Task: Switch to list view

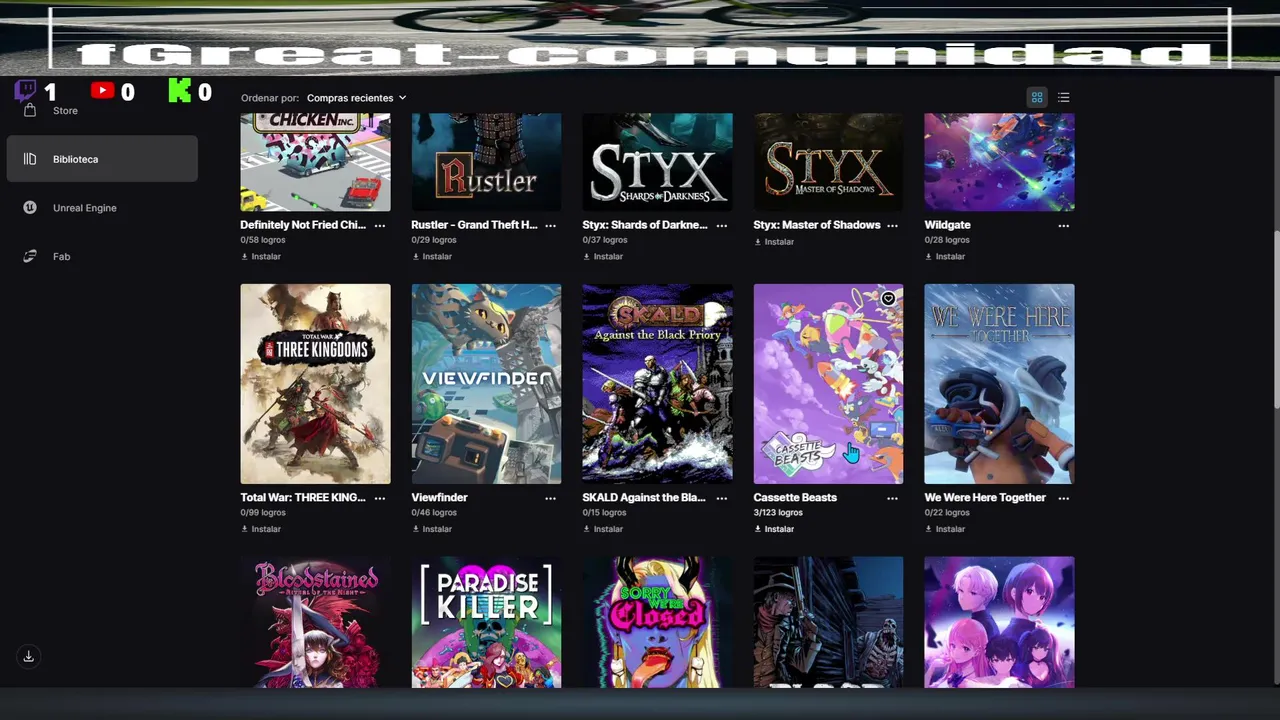Action: coord(1064,97)
